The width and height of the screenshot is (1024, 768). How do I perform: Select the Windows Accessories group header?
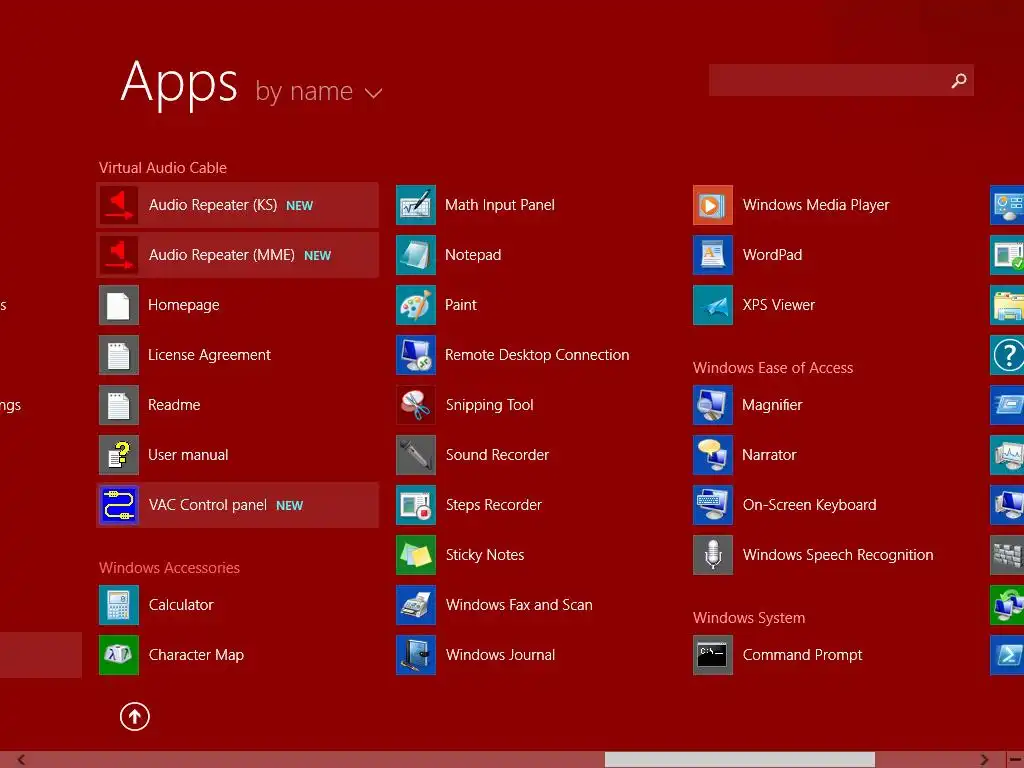click(x=169, y=568)
